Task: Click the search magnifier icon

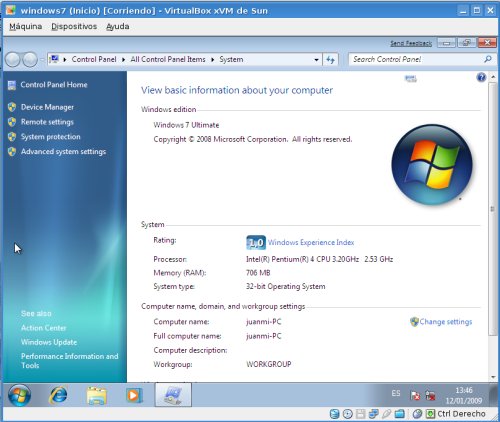Action: (487, 59)
